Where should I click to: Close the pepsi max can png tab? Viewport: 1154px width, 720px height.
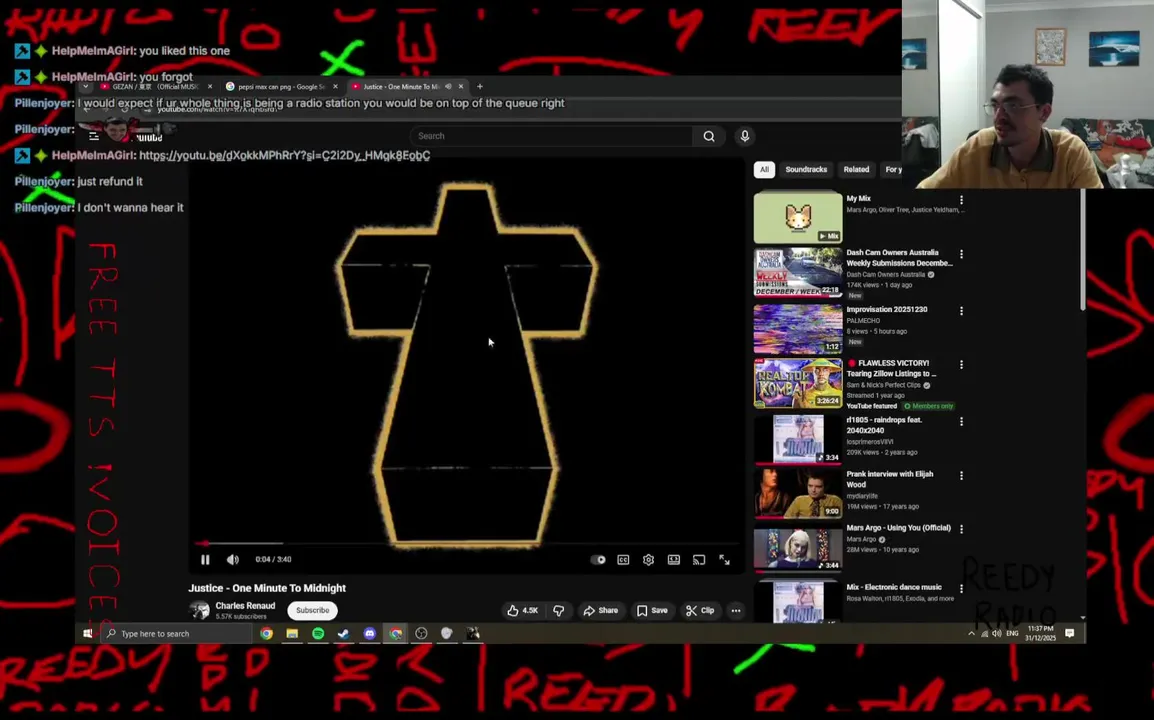click(336, 86)
